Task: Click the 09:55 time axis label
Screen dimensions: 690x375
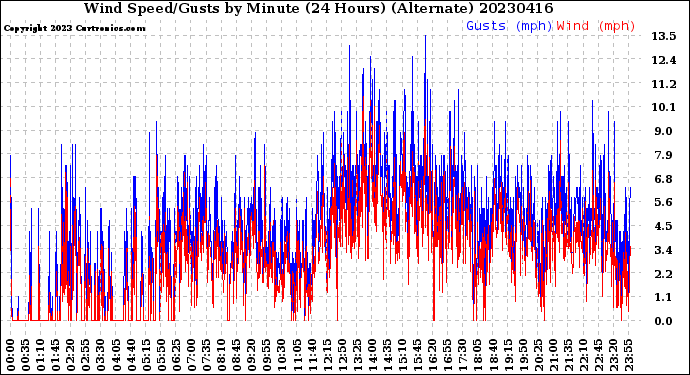Action: [267, 355]
